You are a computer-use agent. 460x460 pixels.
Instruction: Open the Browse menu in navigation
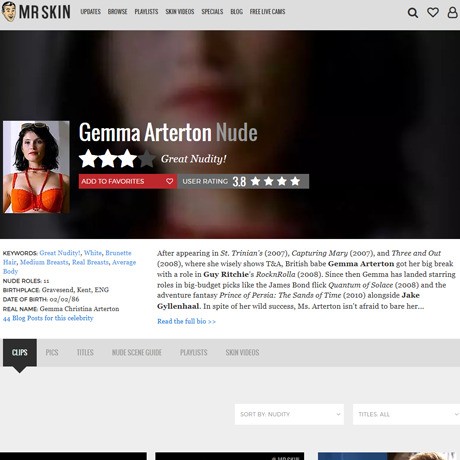click(x=117, y=12)
